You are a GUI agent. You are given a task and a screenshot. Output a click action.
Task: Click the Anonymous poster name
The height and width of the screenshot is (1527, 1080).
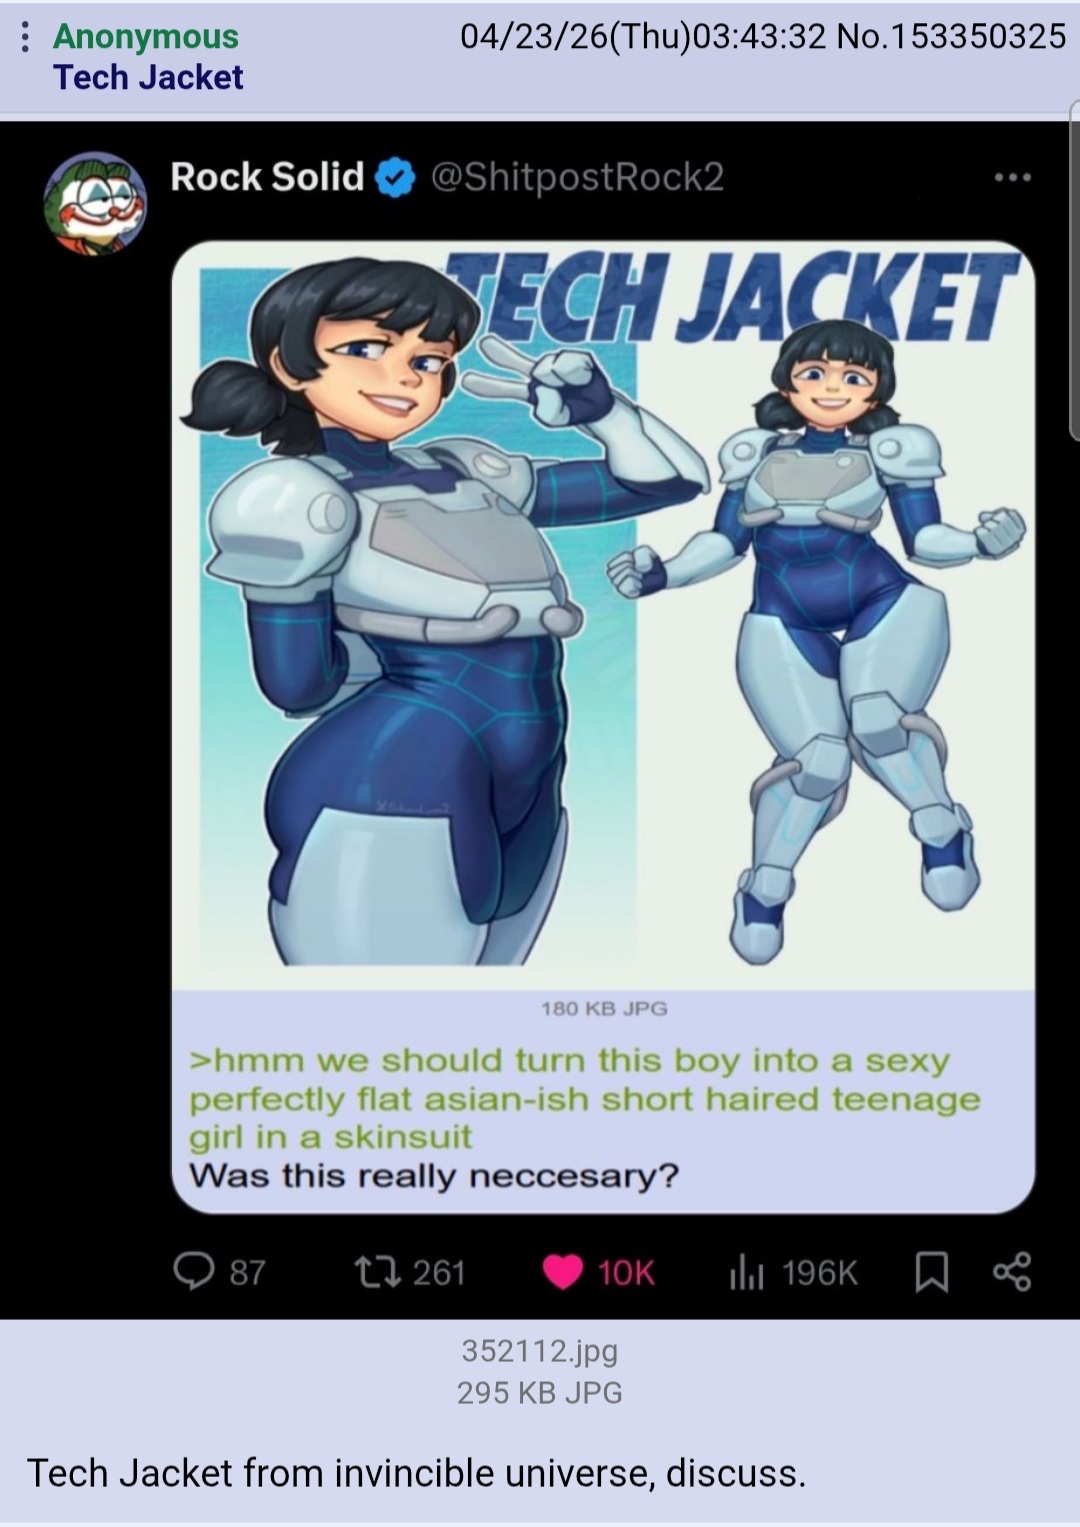(146, 36)
